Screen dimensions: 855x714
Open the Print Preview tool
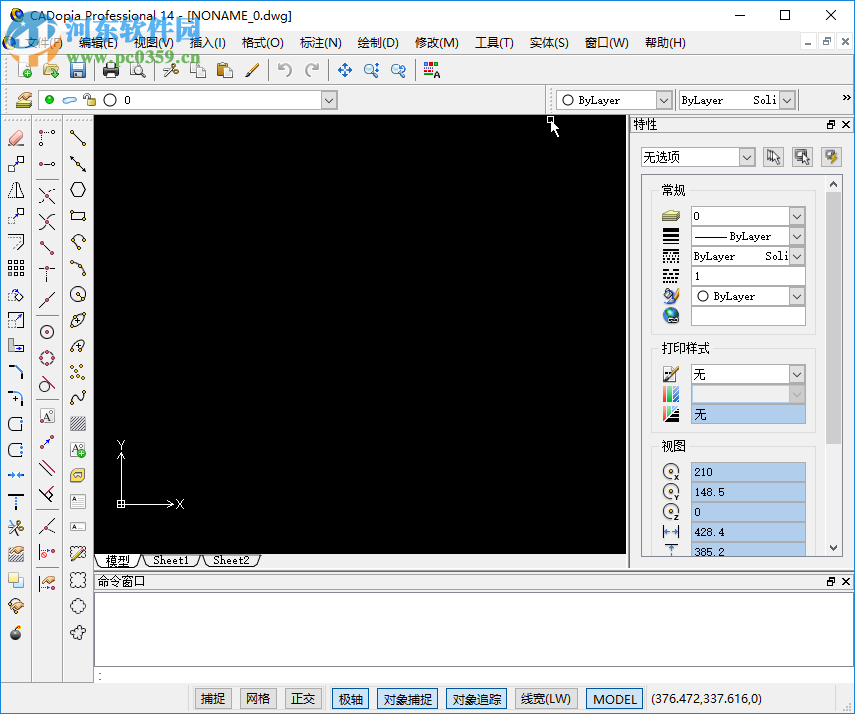point(139,70)
